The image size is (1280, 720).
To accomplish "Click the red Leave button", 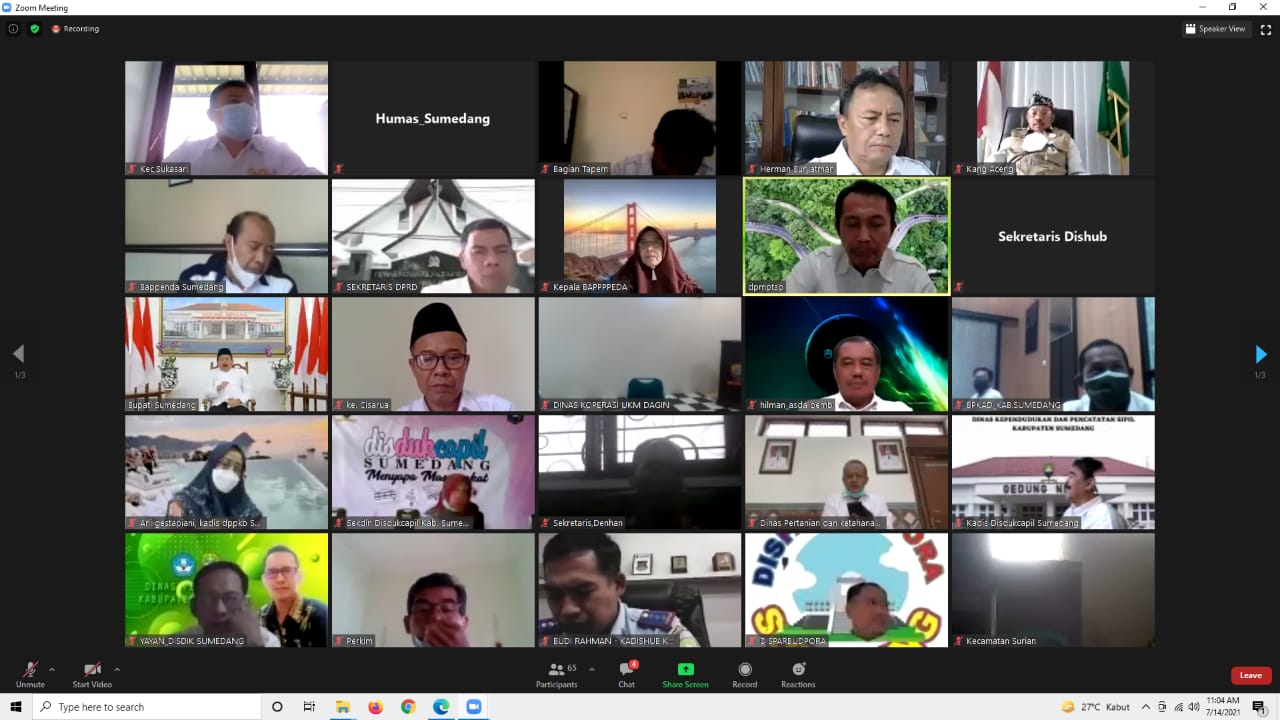I will tap(1250, 675).
